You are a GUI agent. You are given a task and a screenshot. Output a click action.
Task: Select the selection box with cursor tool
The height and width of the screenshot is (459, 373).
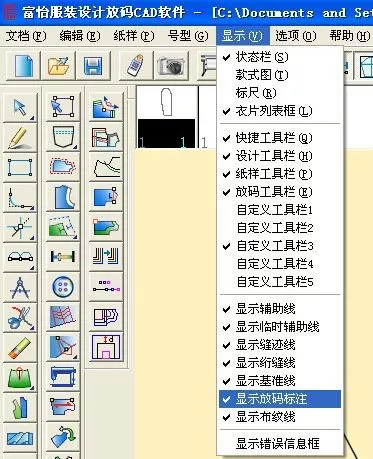pyautogui.click(x=63, y=107)
